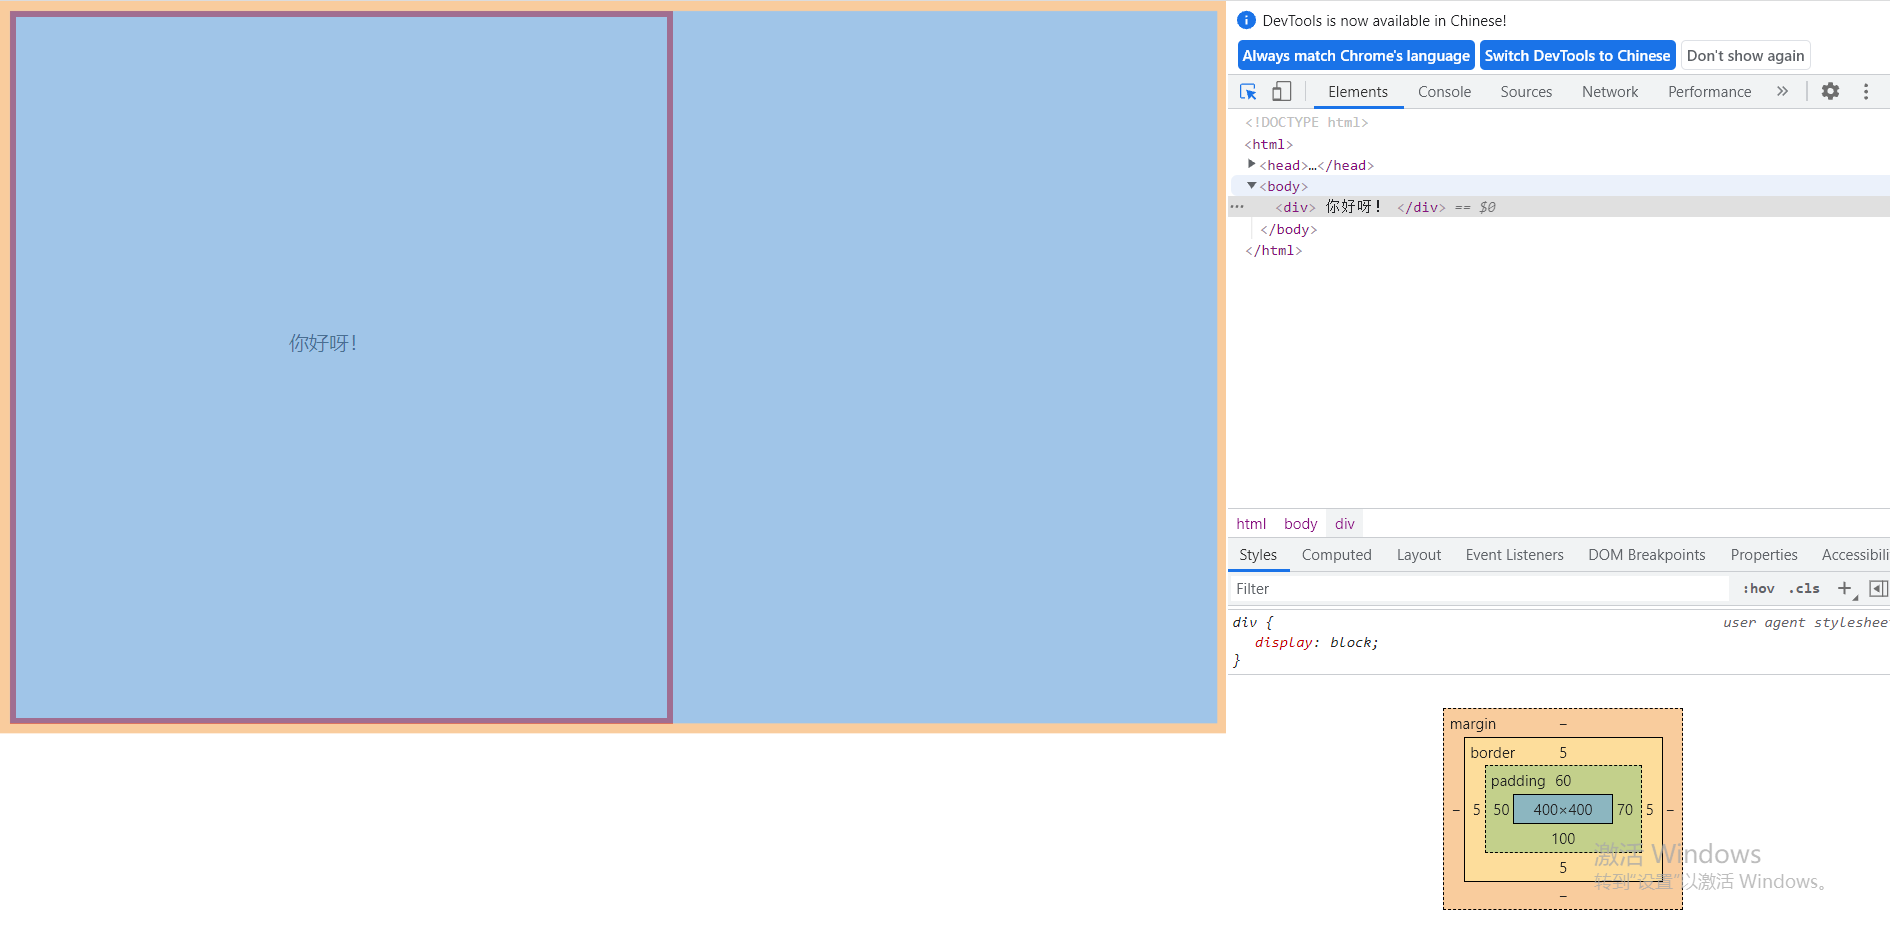Image resolution: width=1890 pixels, height=927 pixels.
Task: Open the Event Listeners subtab
Action: click(1514, 555)
